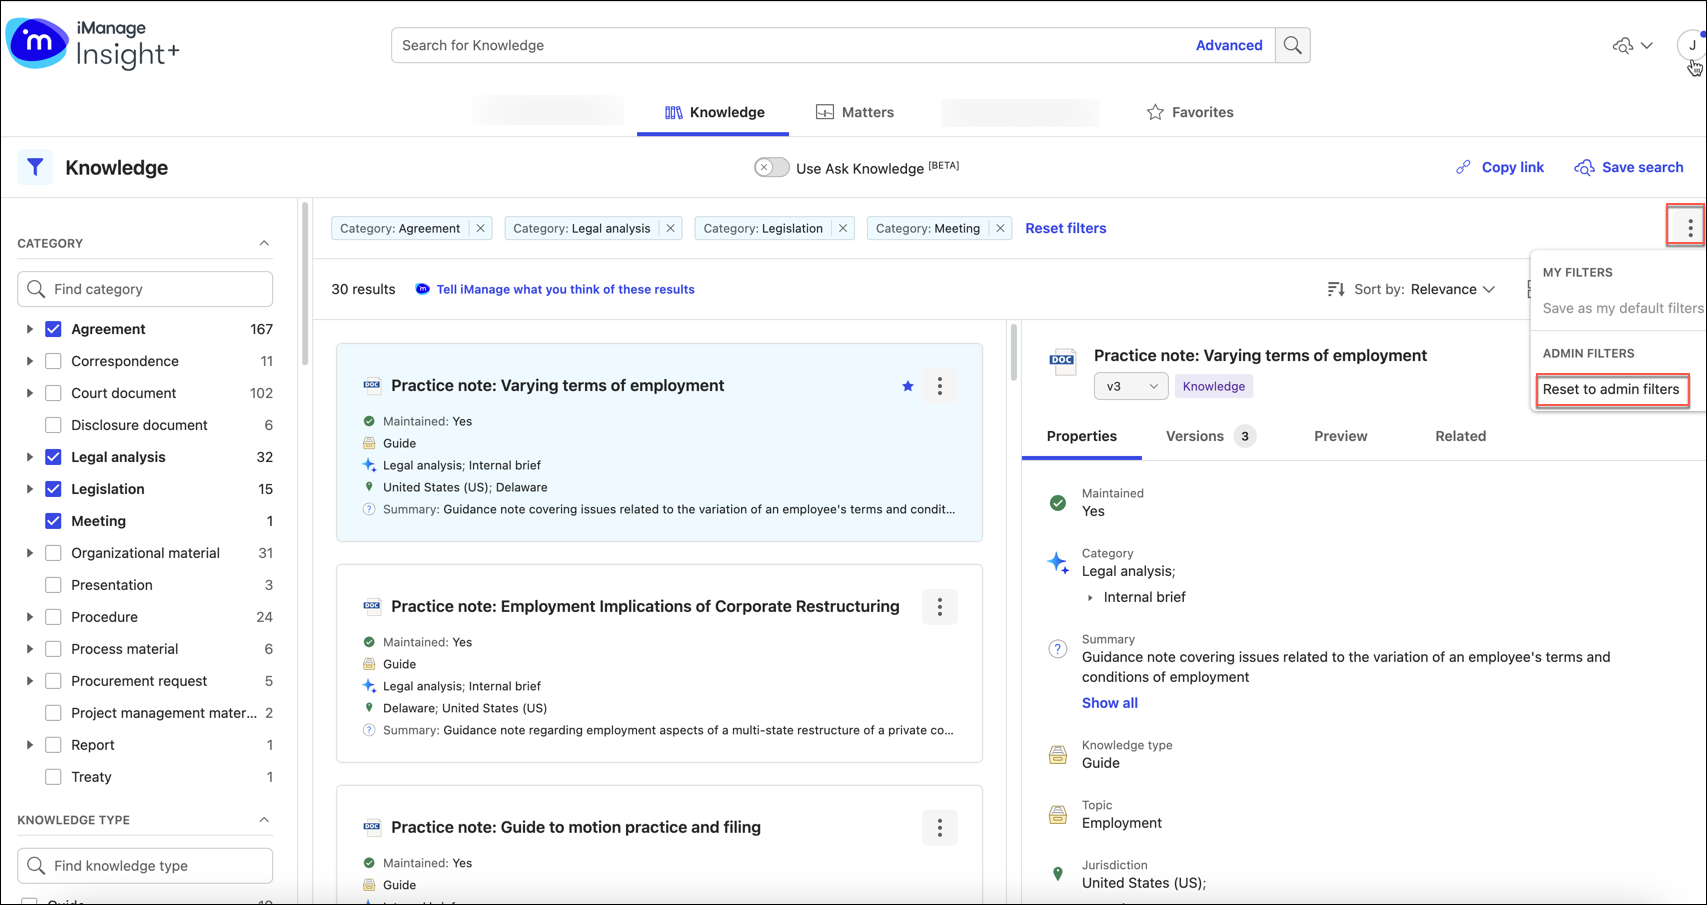Uncheck the Agreement category checkbox
Viewport: 1707px width, 905px height.
pos(54,329)
